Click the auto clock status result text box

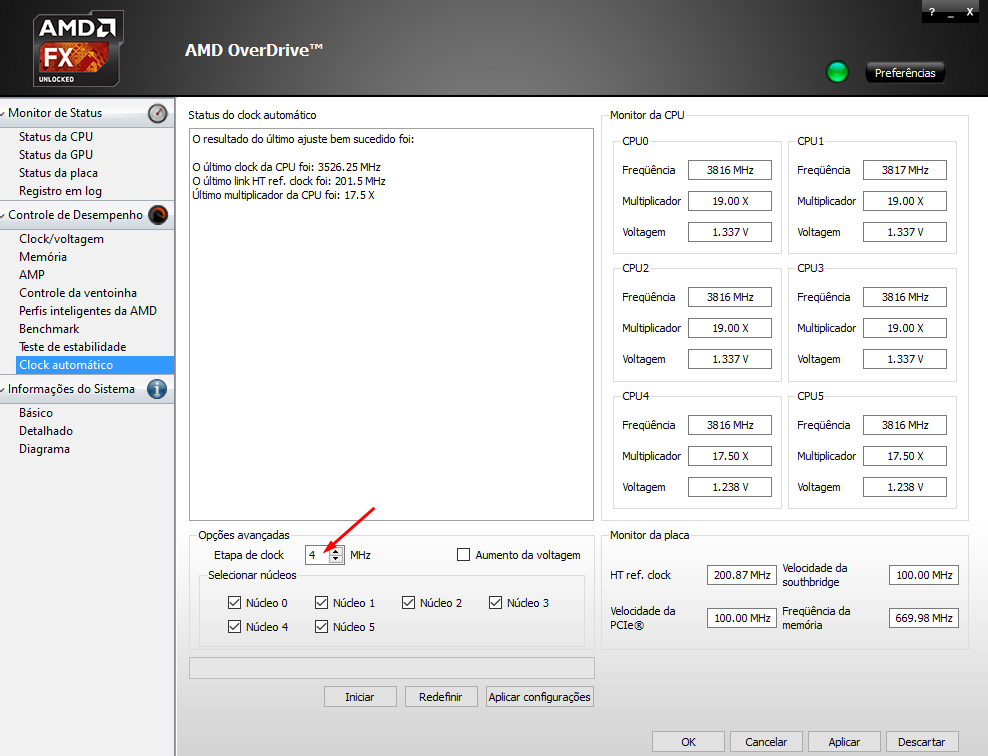(x=391, y=324)
